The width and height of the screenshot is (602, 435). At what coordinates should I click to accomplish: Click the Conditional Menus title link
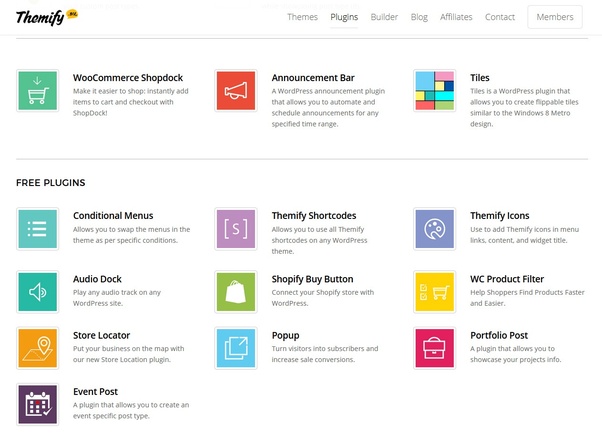113,216
